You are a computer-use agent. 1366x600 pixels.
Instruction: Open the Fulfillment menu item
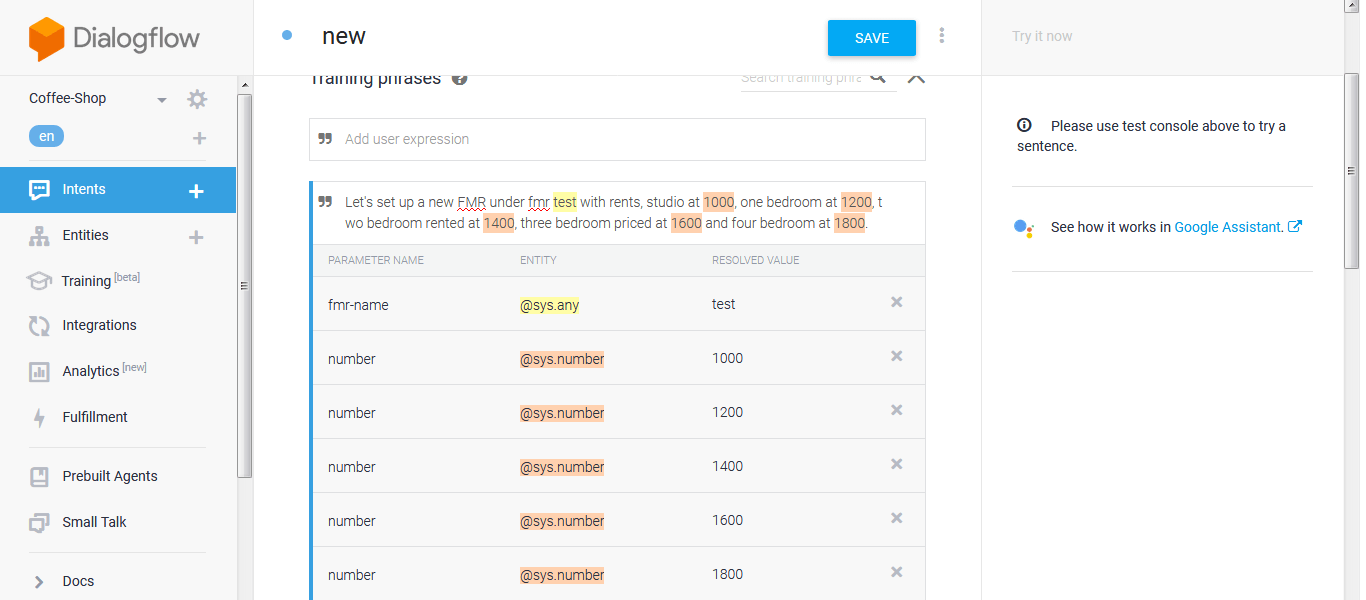95,417
